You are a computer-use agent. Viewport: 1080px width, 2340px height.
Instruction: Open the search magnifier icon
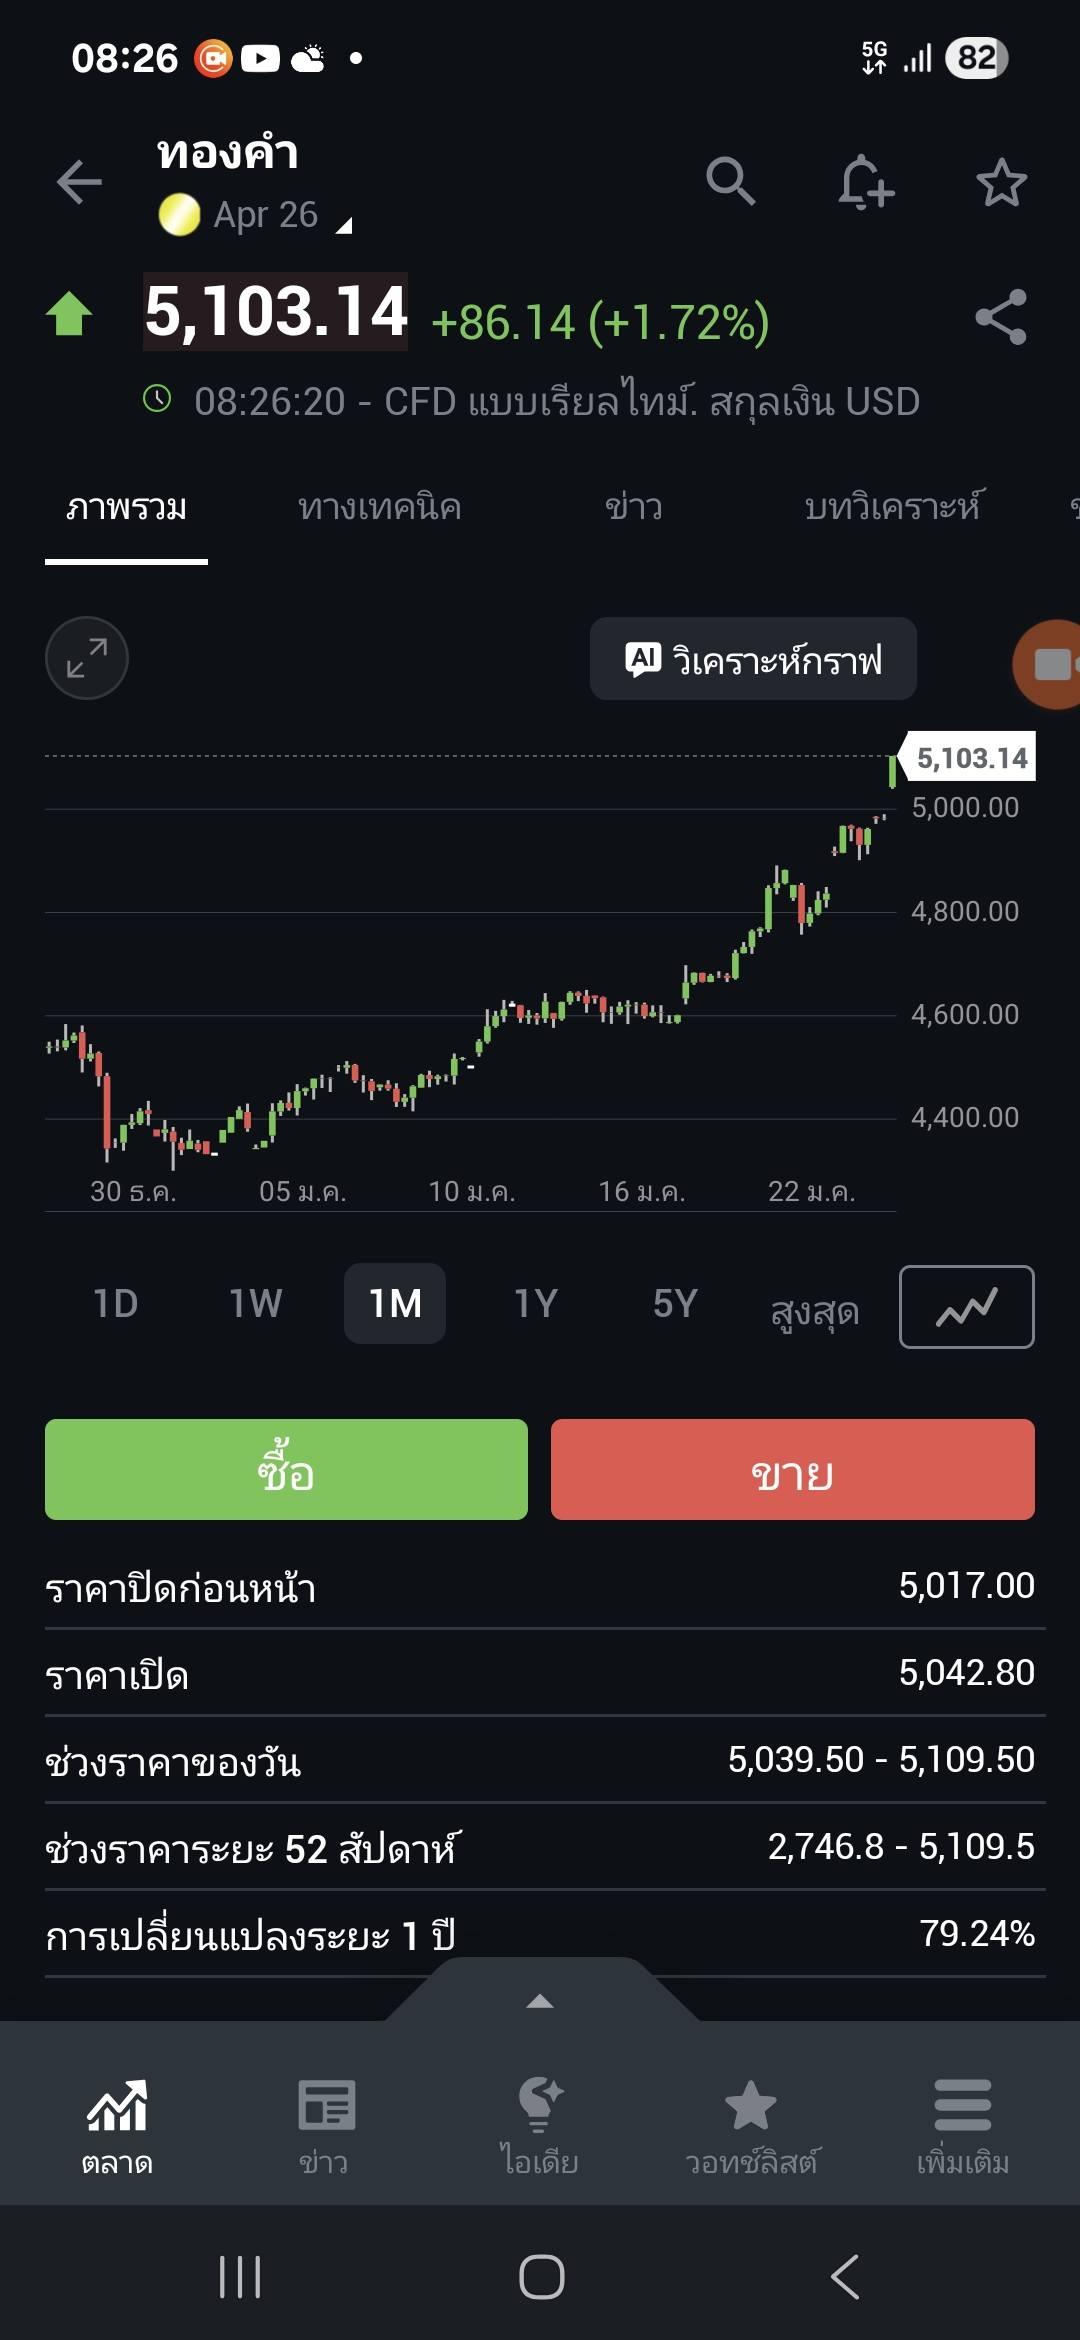(730, 182)
